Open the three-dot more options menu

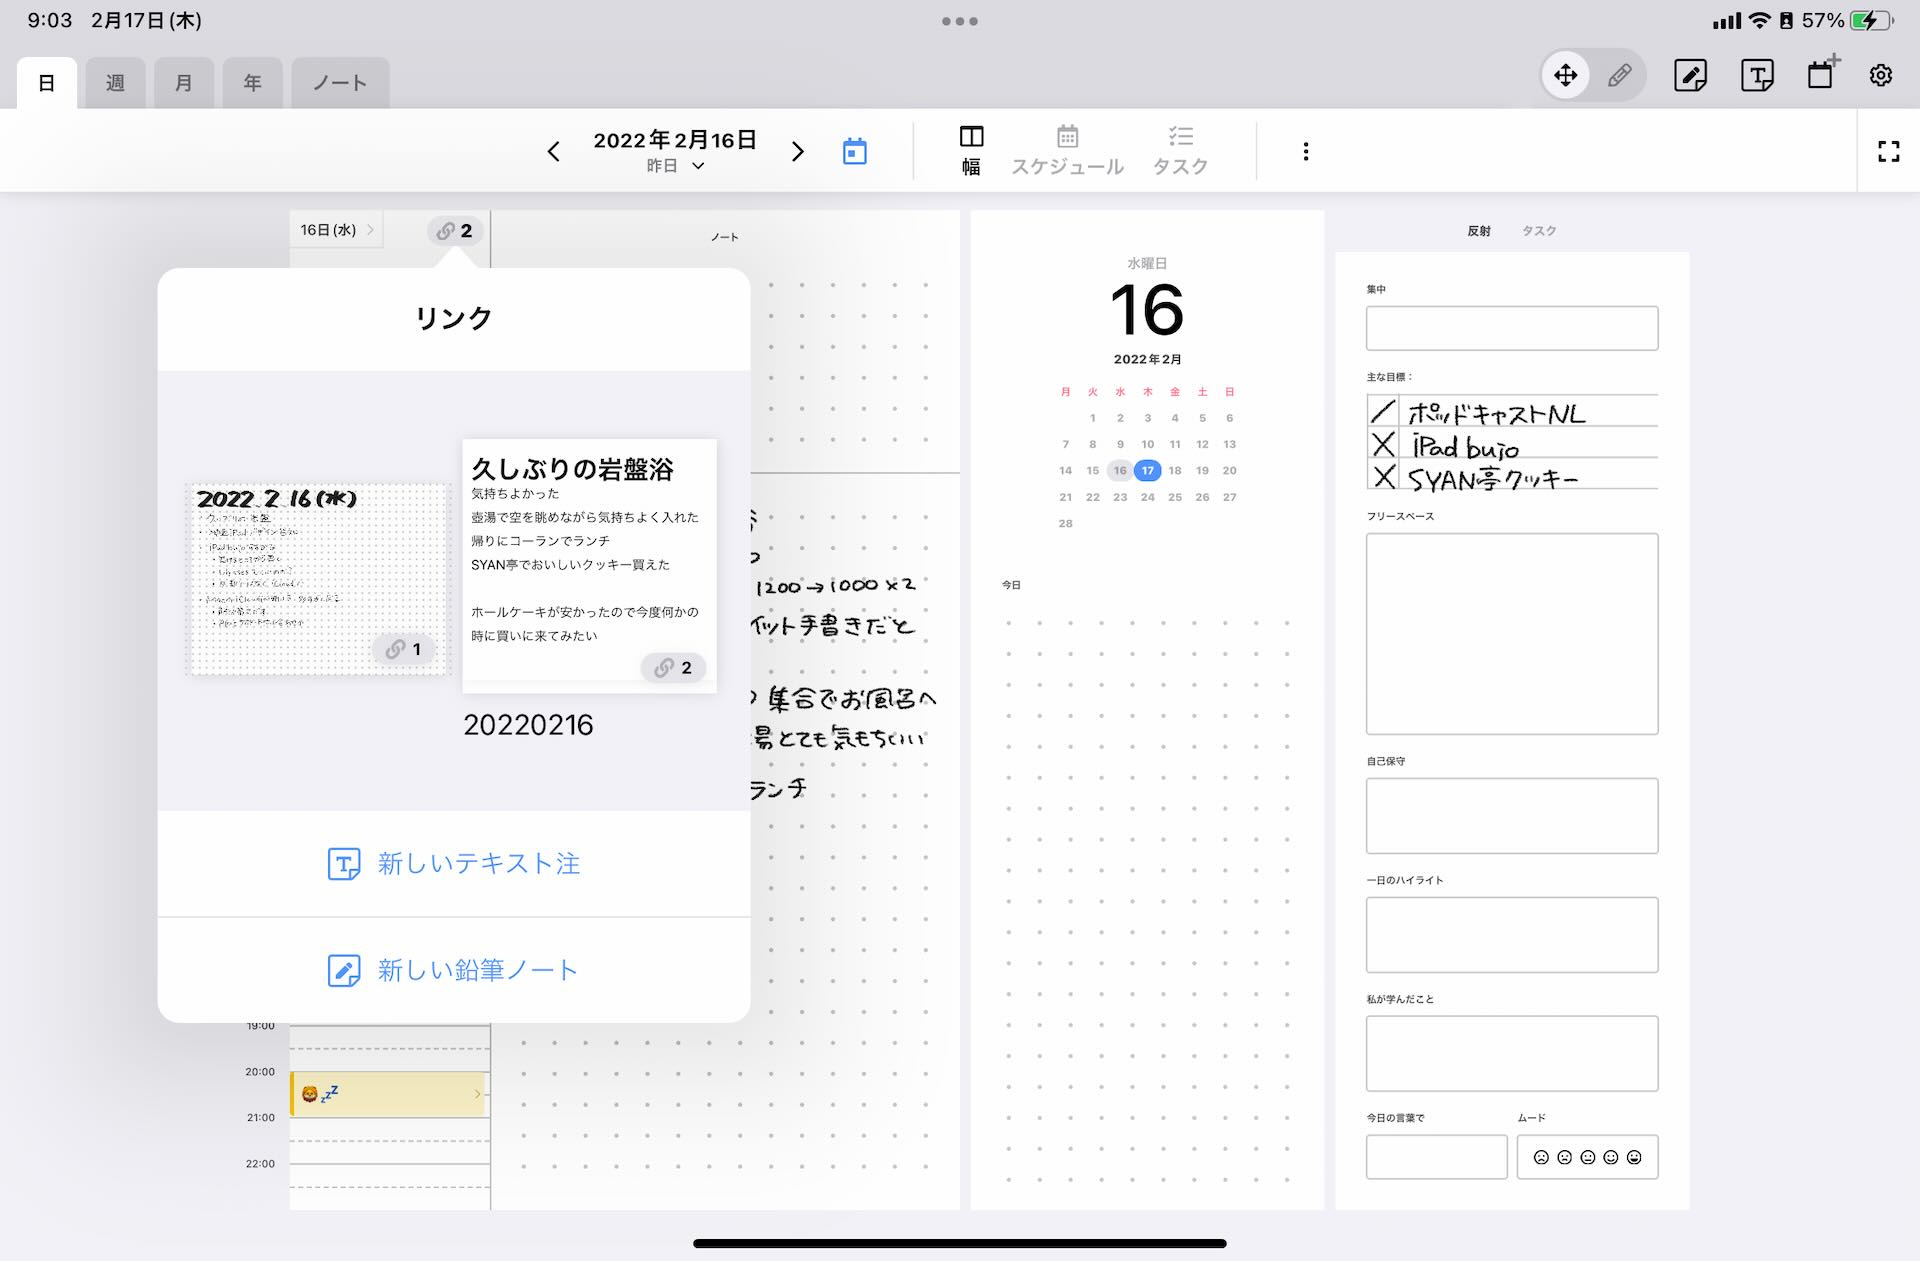click(1305, 151)
